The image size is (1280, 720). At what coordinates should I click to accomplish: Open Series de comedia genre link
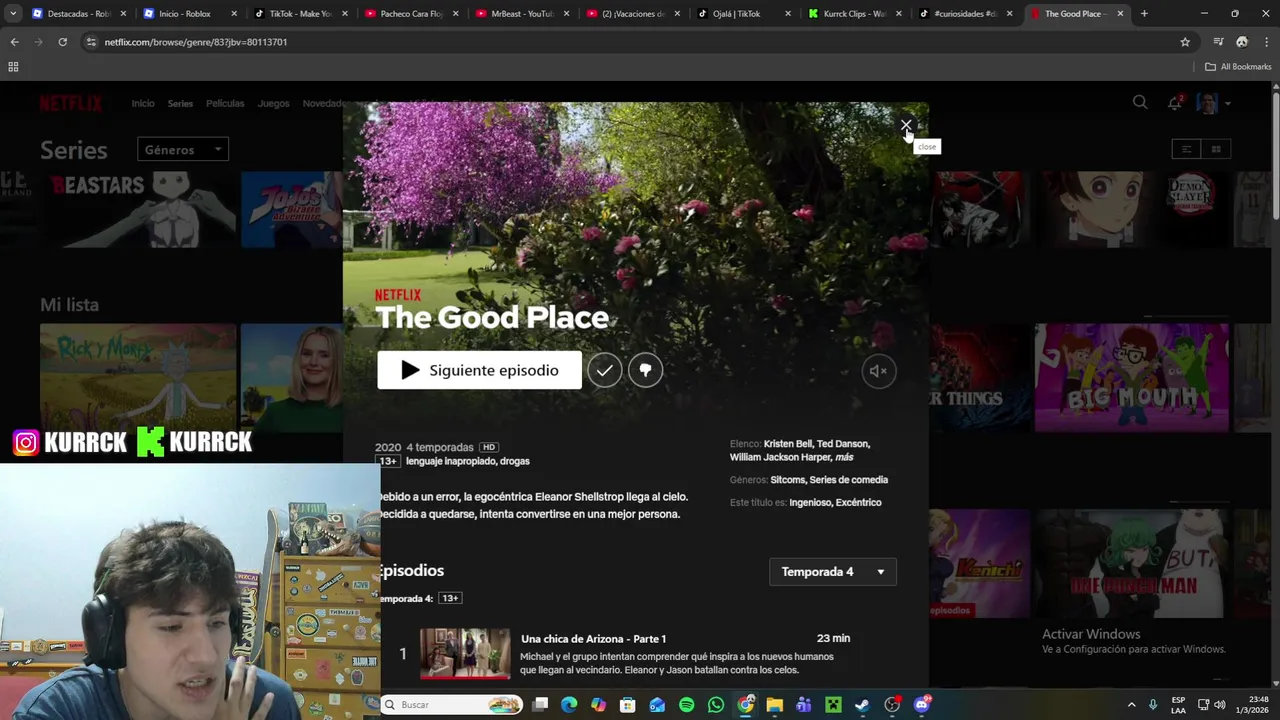849,480
